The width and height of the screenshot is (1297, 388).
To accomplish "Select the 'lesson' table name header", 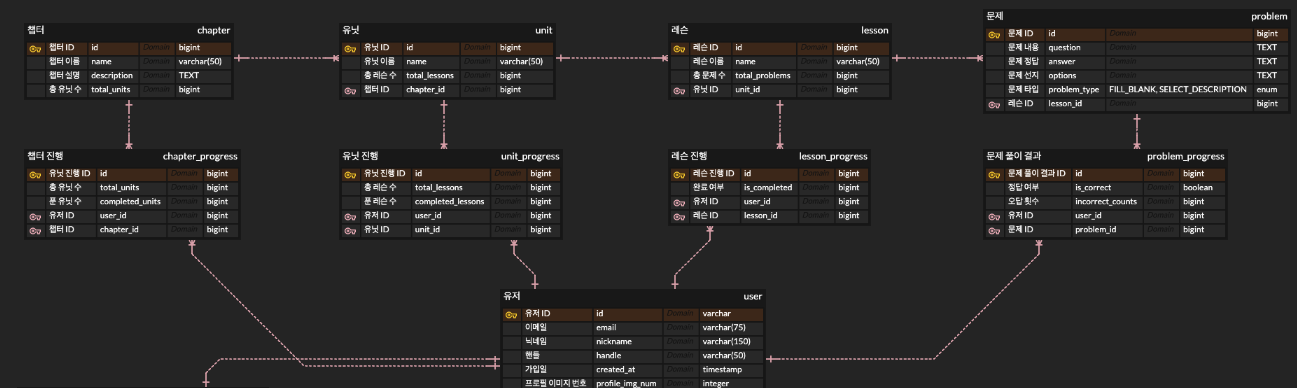I will click(x=874, y=31).
